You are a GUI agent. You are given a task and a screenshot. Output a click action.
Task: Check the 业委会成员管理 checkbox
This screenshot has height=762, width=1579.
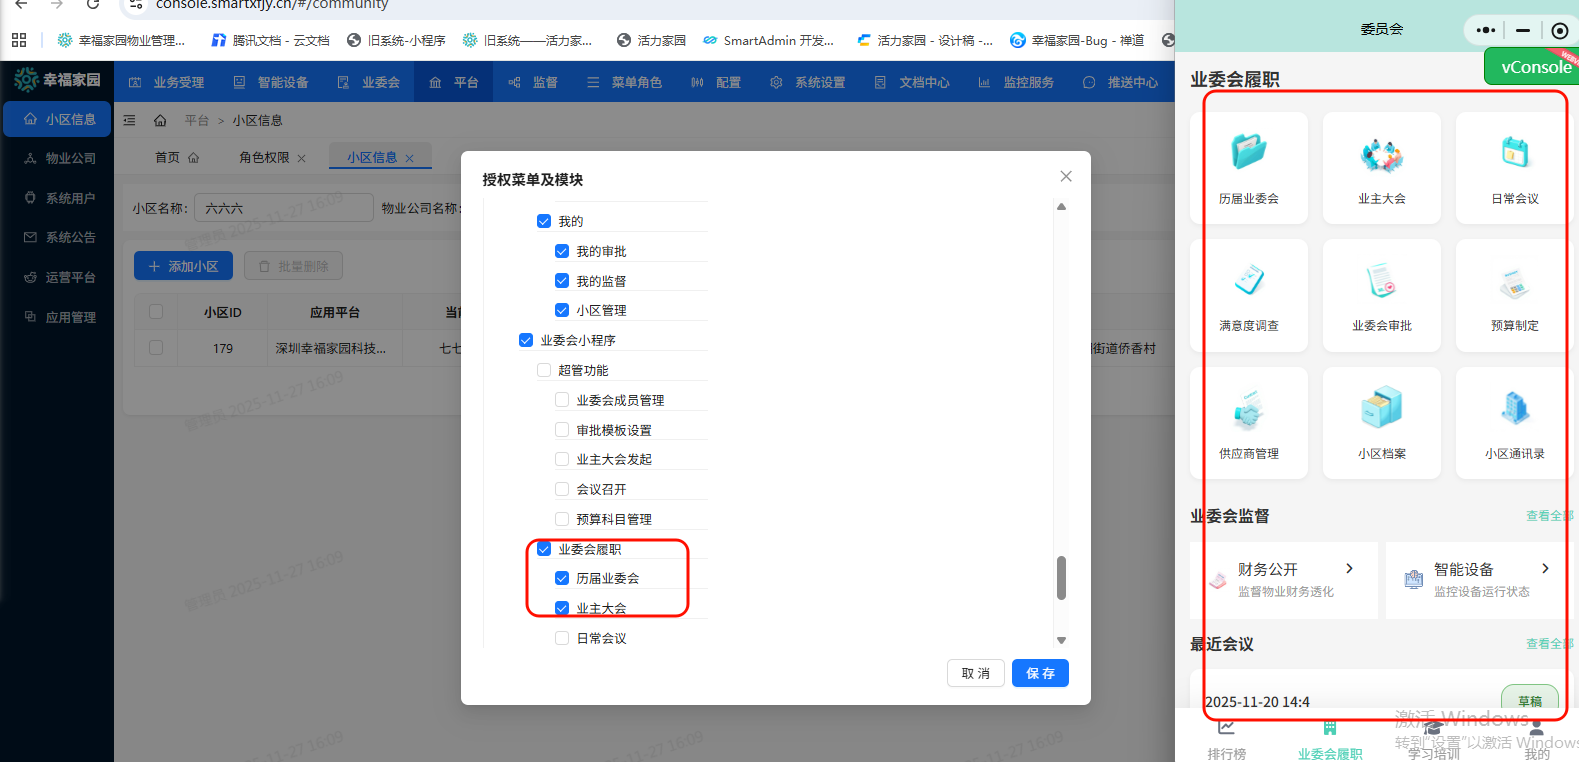[x=562, y=400]
